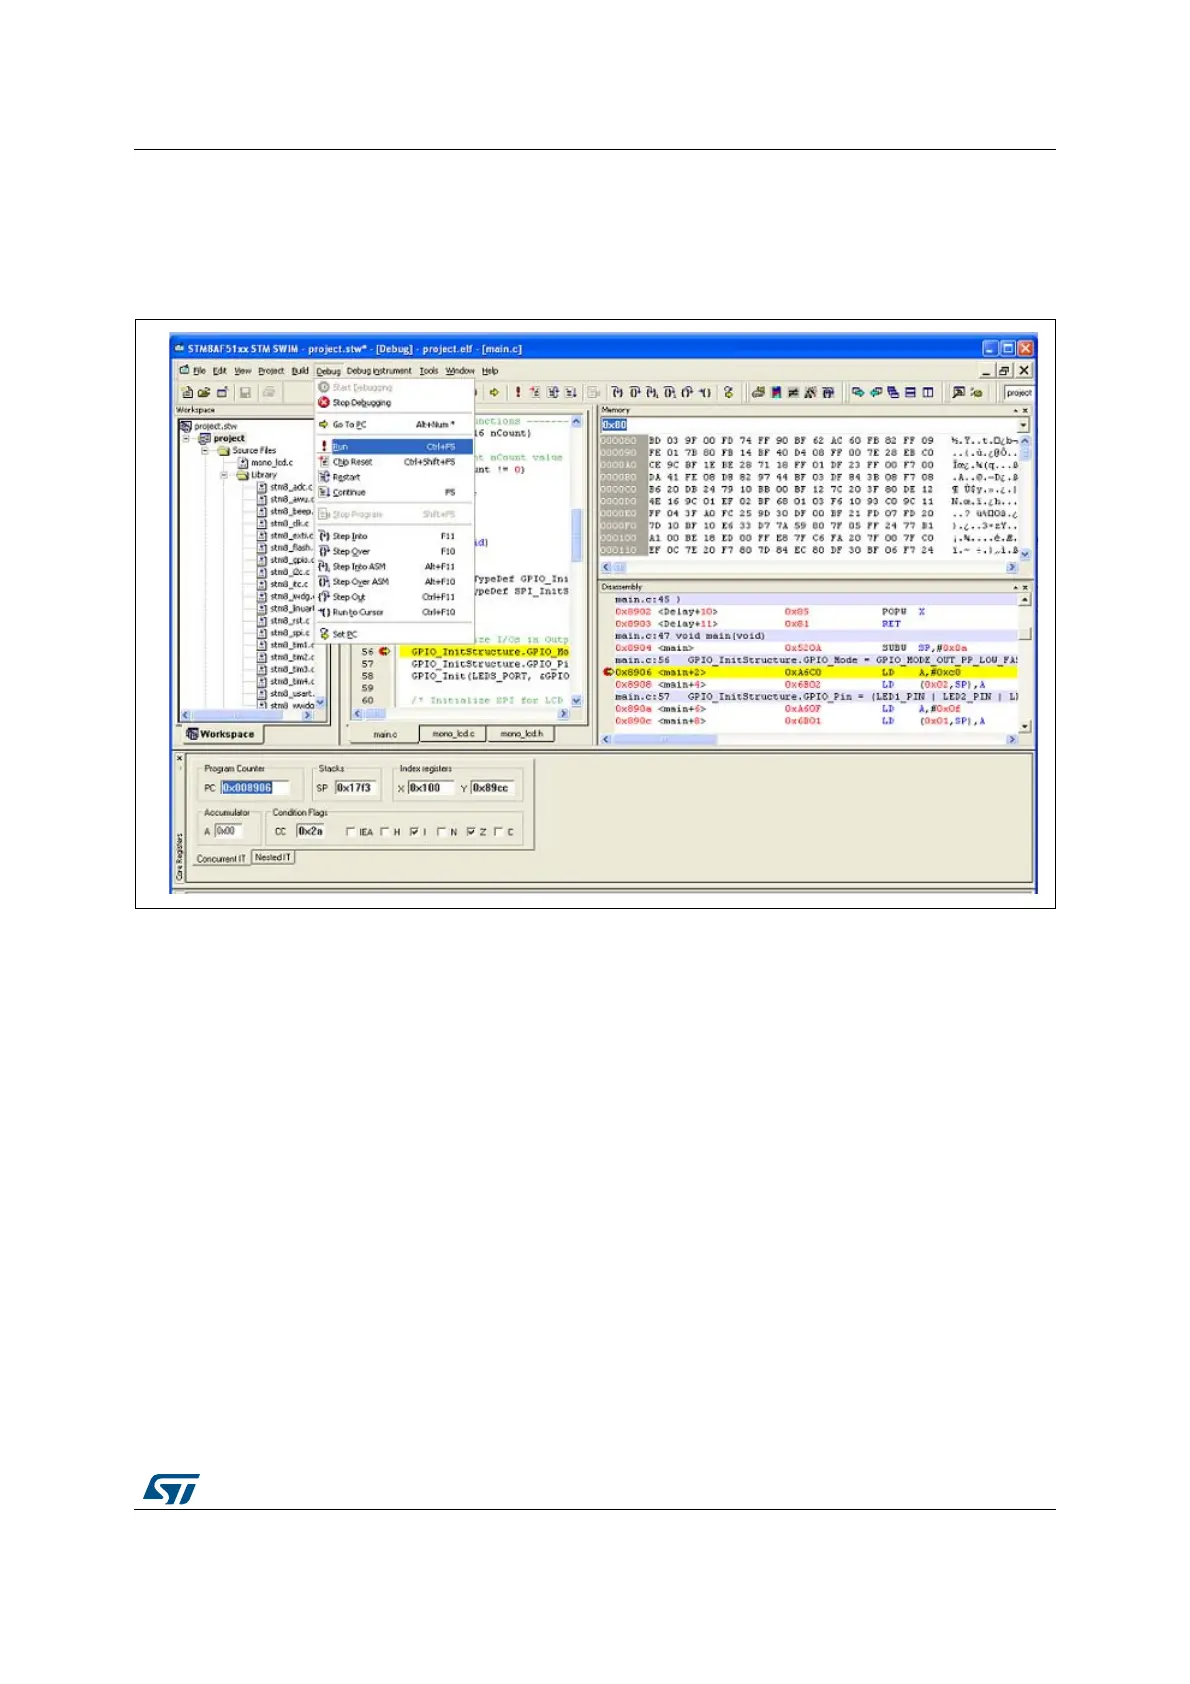Close the Memory panel with its X
1190x1684 pixels.
[1025, 410]
